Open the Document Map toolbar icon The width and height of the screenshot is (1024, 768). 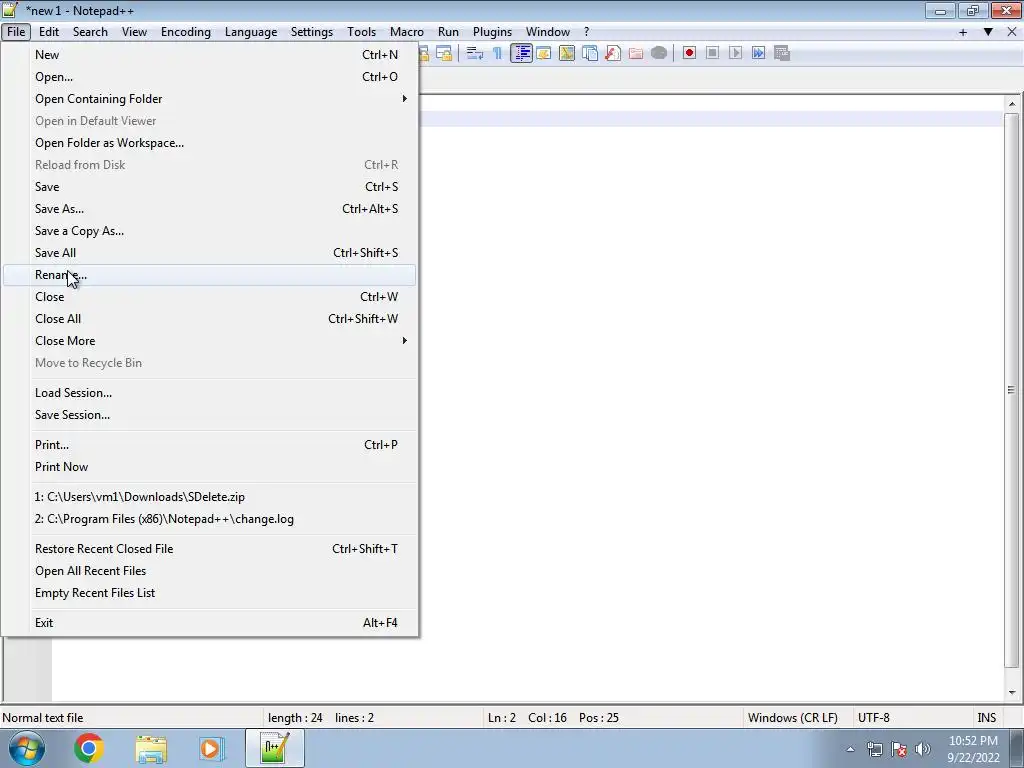tap(567, 54)
